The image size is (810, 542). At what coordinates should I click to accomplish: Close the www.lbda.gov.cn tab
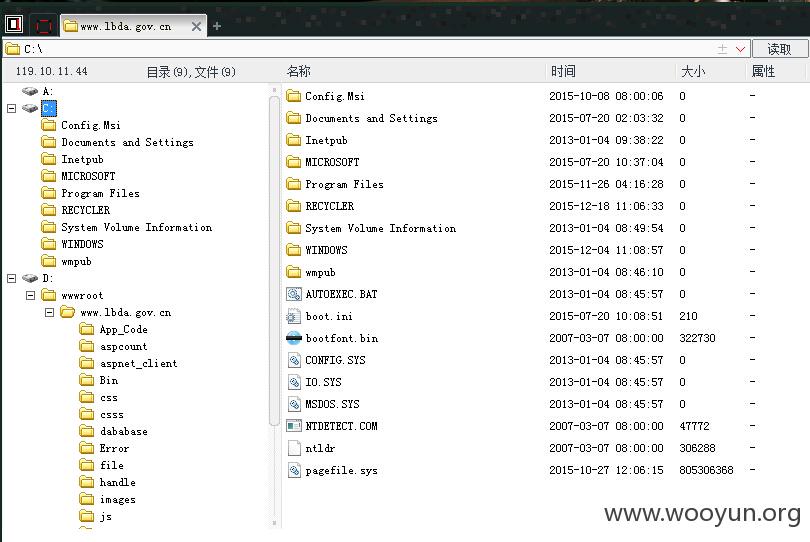click(x=196, y=26)
